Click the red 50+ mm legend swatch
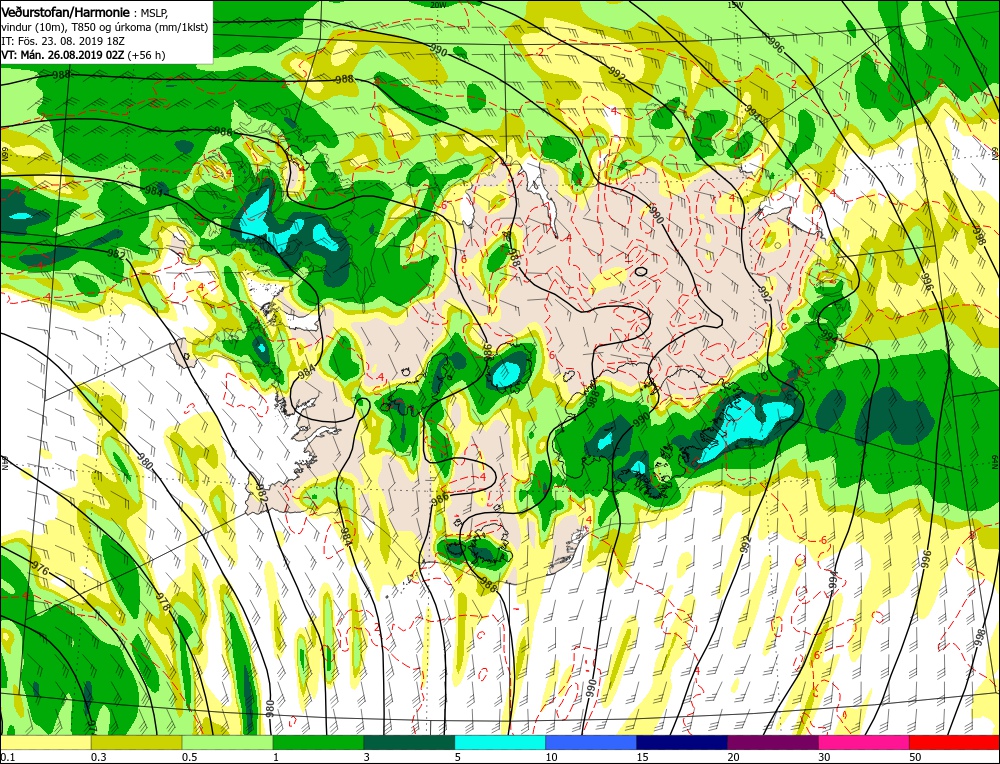Image resolution: width=1000 pixels, height=764 pixels. (954, 742)
